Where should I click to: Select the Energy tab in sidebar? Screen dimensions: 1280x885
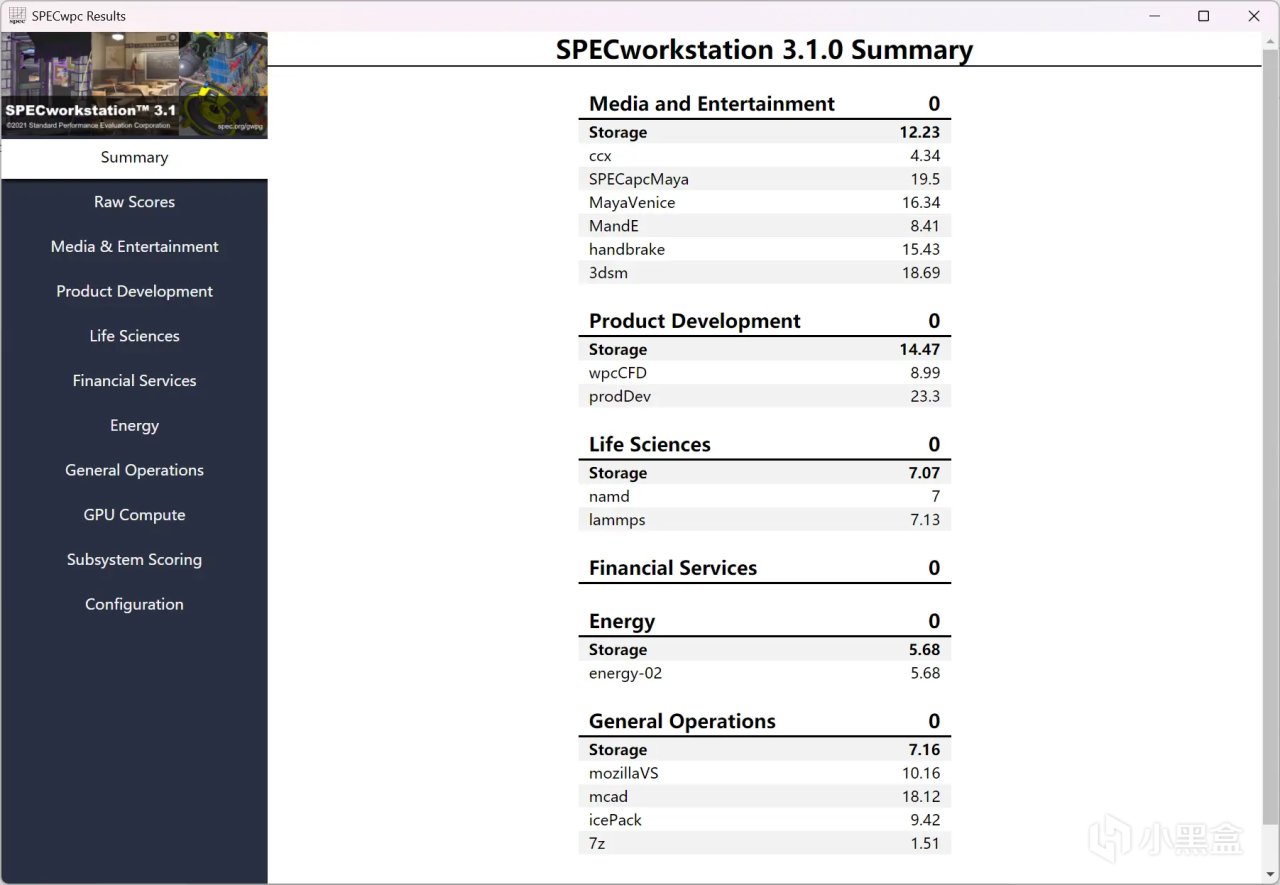(134, 426)
